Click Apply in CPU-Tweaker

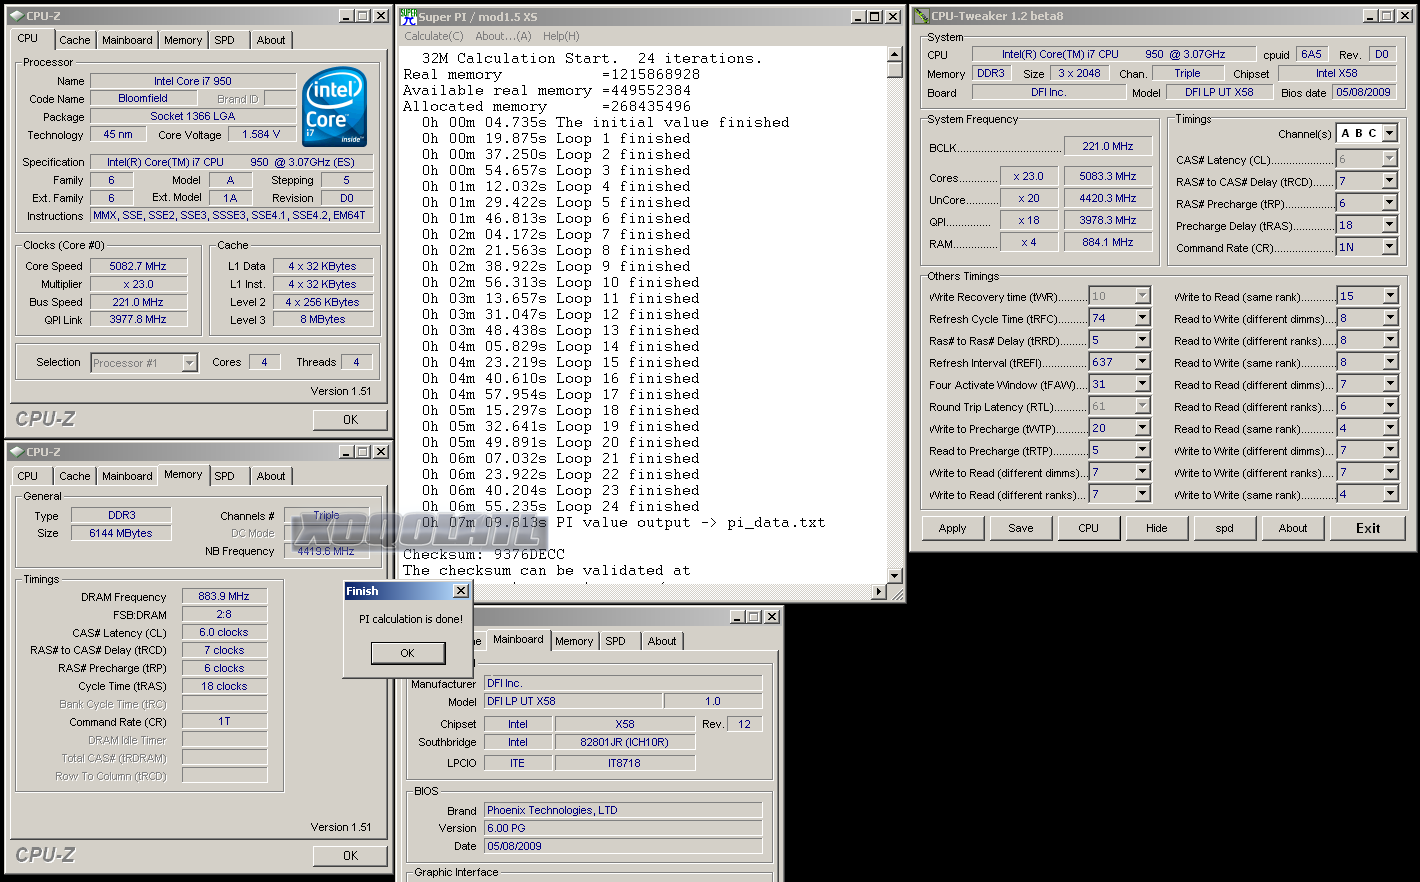[x=952, y=528]
